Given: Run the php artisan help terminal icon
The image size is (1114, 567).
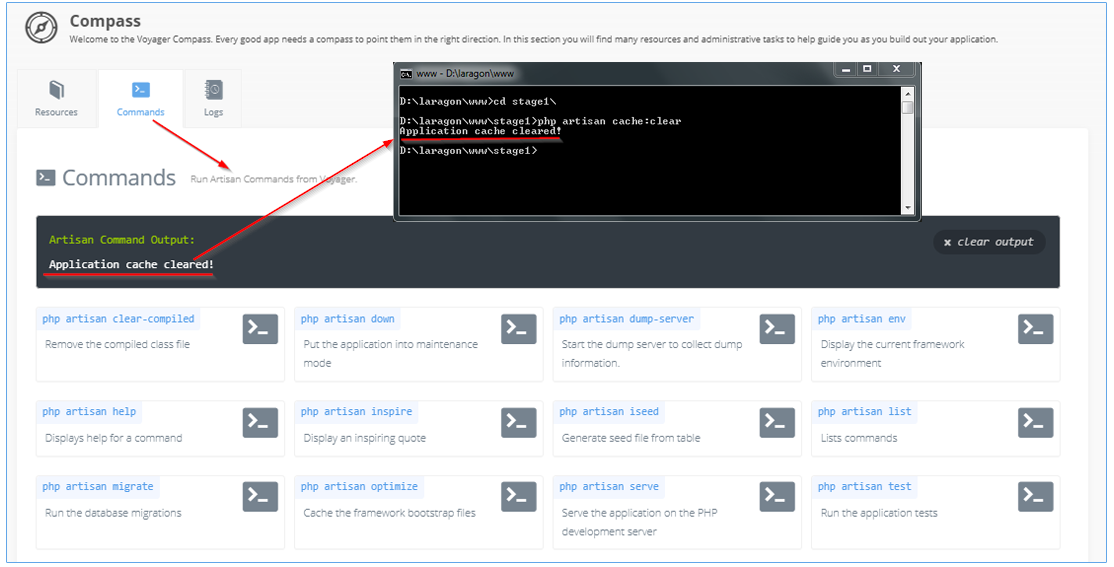Looking at the screenshot, I should pos(260,422).
